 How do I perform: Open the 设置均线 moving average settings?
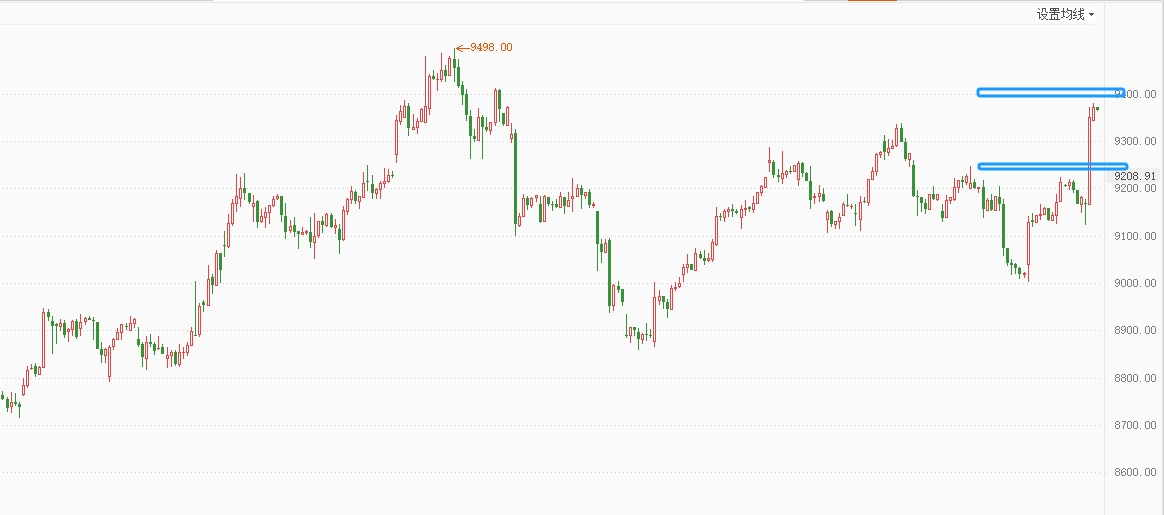coord(1060,14)
